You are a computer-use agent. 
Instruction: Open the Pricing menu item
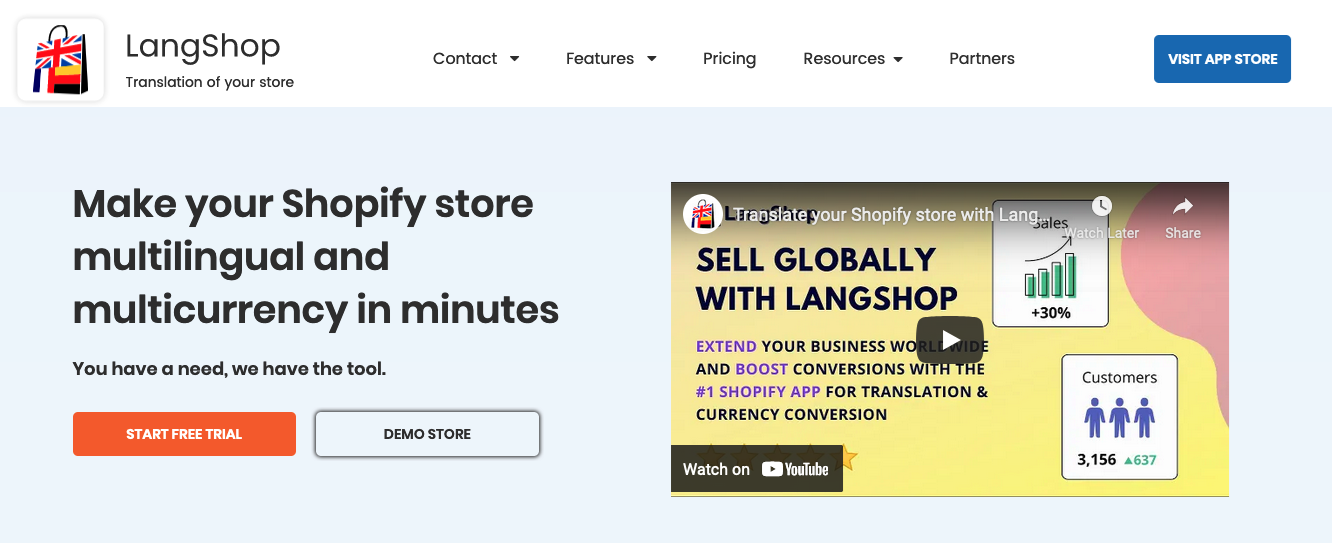[x=729, y=59]
